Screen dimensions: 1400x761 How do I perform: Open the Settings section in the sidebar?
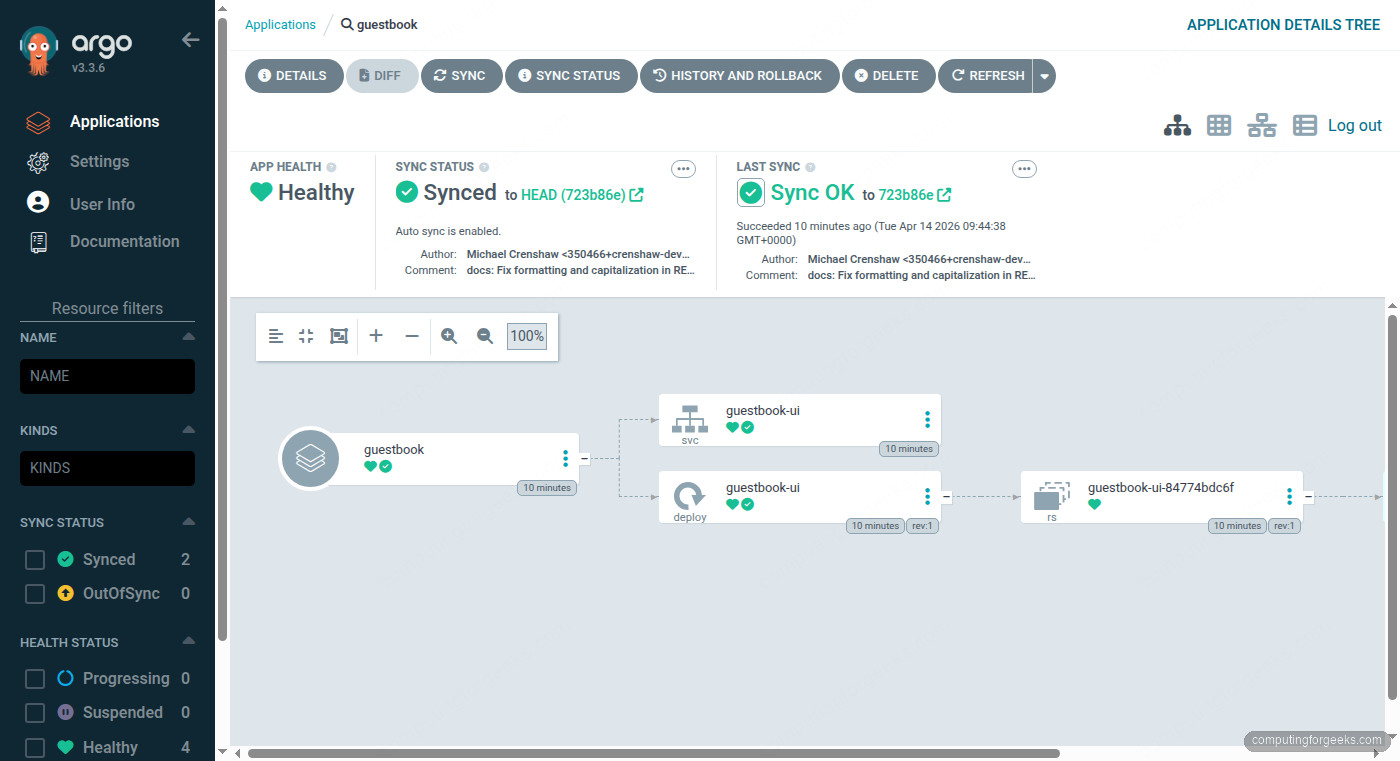pos(99,161)
